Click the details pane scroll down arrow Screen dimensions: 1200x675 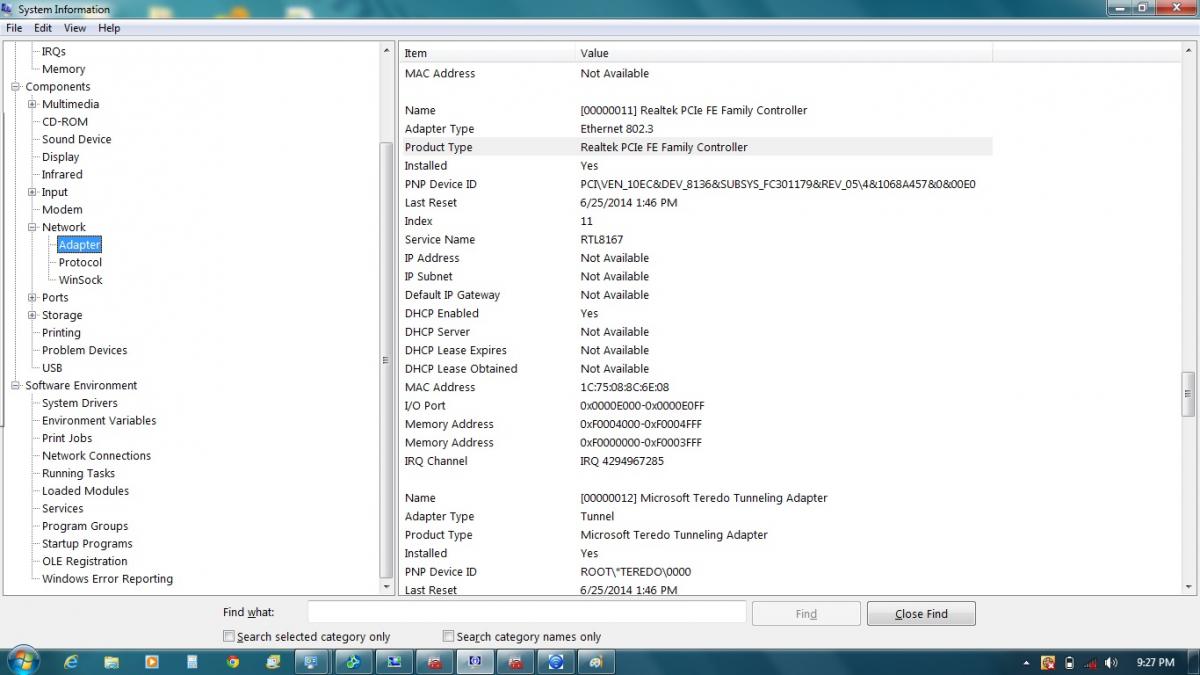pos(1188,587)
